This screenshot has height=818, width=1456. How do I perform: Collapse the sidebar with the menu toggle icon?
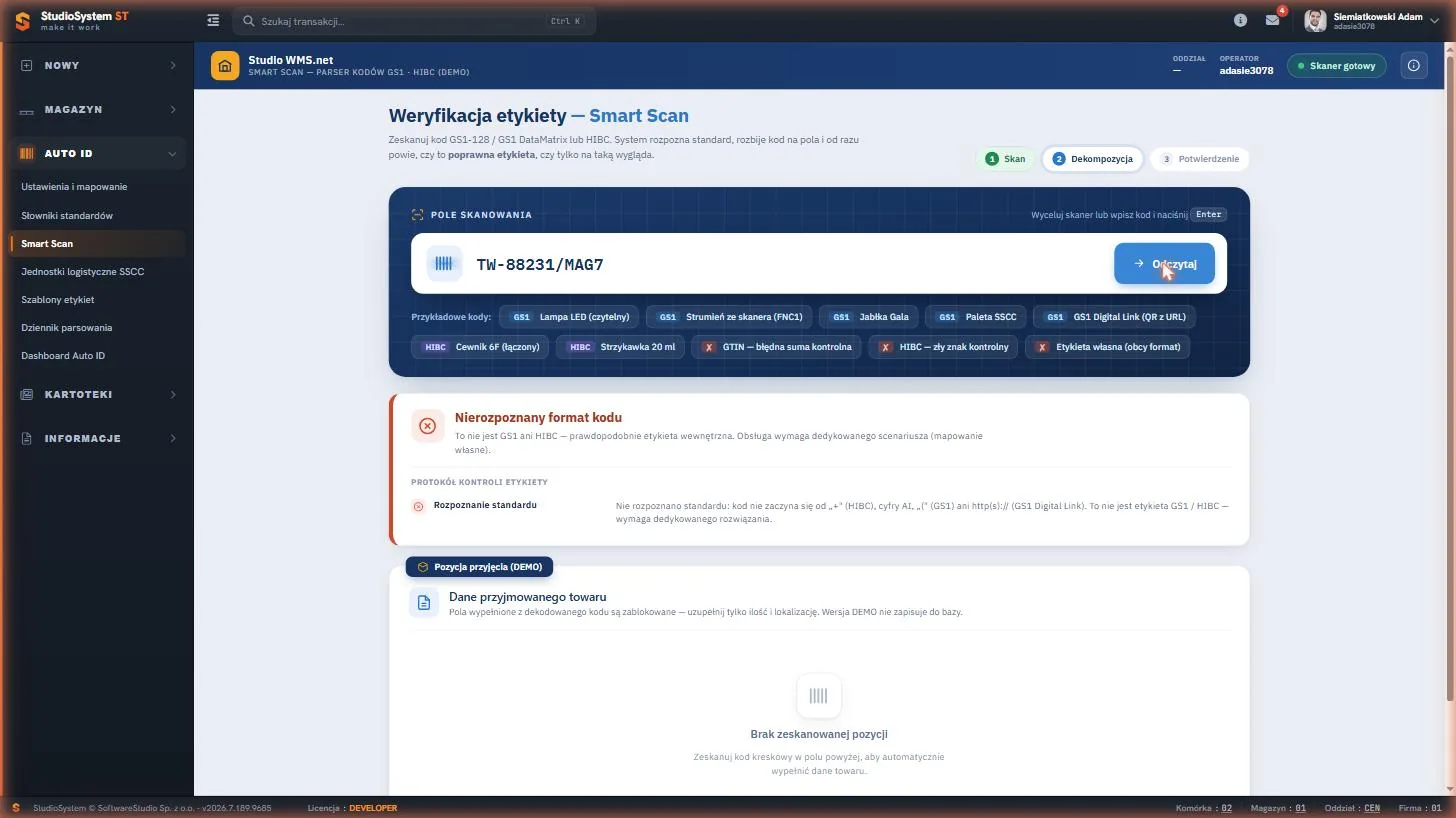(x=213, y=20)
